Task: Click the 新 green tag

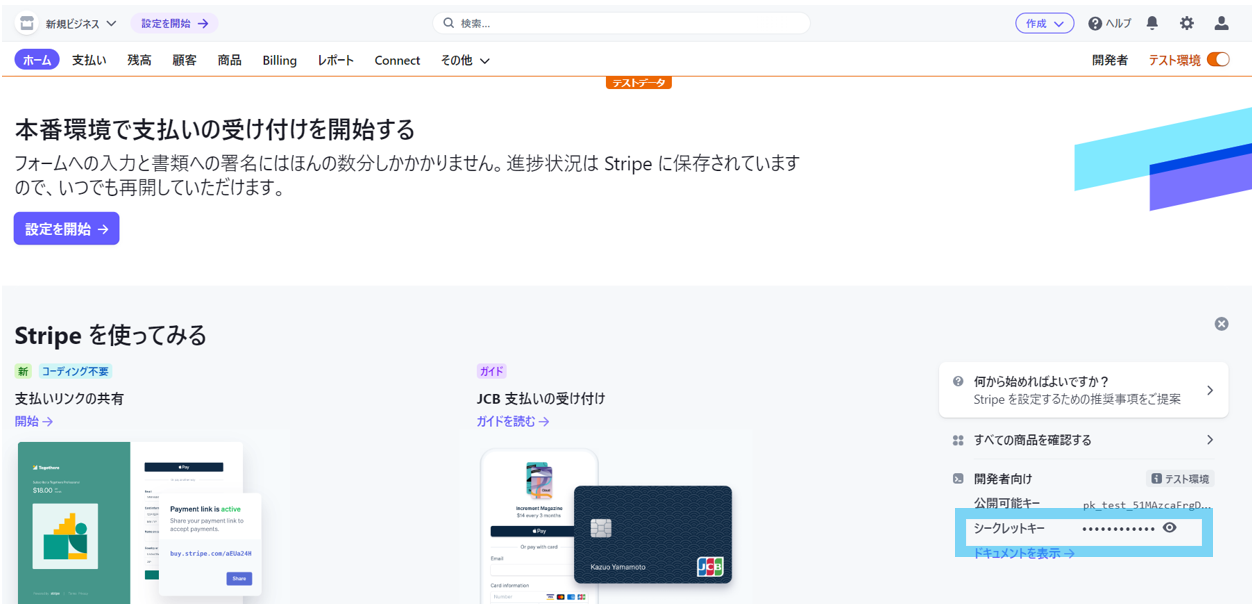Action: pyautogui.click(x=23, y=371)
